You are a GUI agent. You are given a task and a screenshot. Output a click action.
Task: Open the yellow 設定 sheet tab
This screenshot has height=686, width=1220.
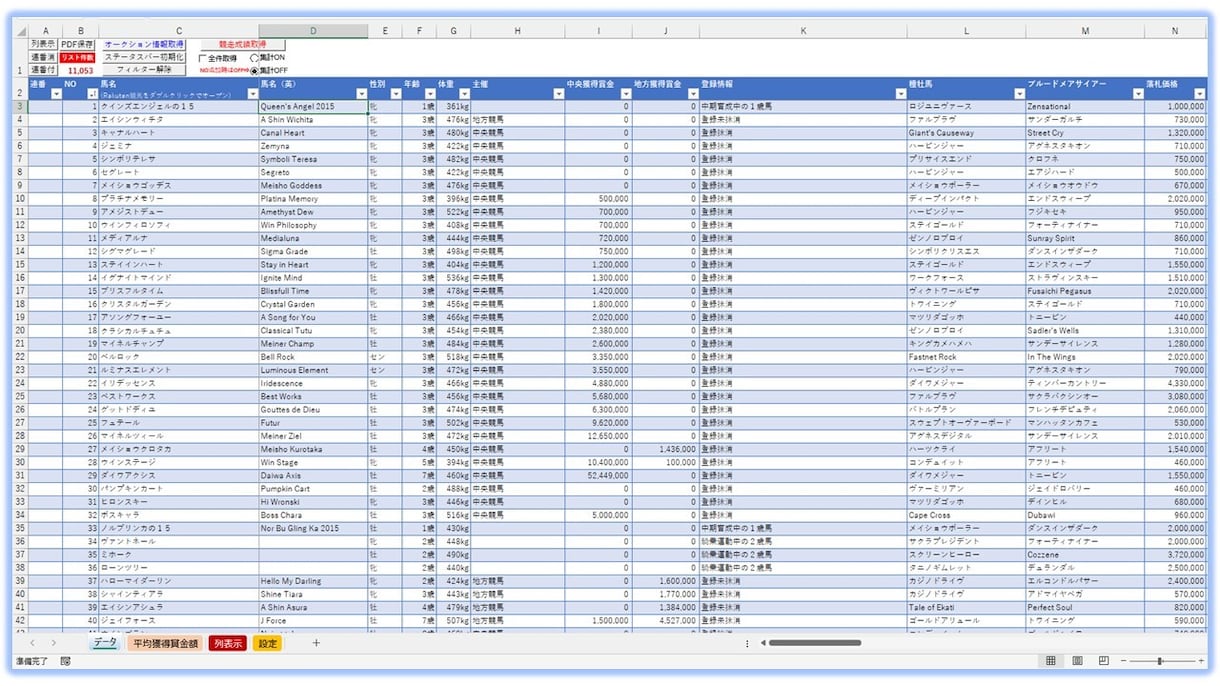[267, 643]
